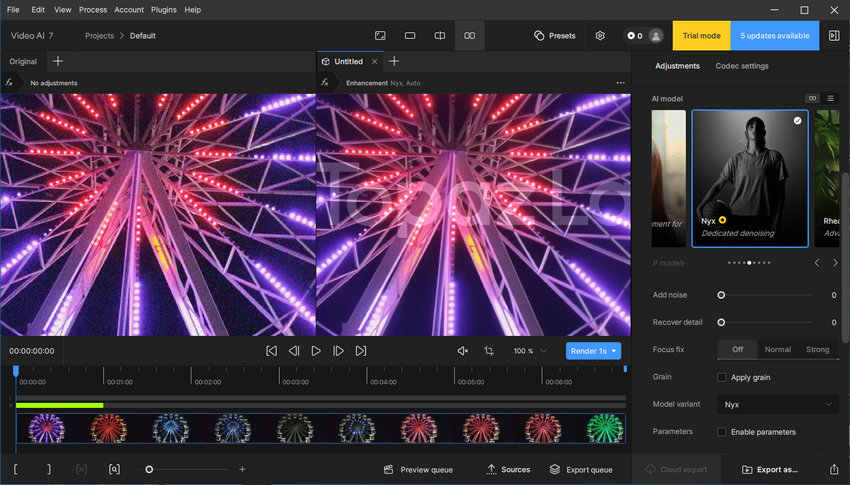Open the Render 1s dropdown arrow
Viewport: 850px width, 485px height.
pos(615,351)
